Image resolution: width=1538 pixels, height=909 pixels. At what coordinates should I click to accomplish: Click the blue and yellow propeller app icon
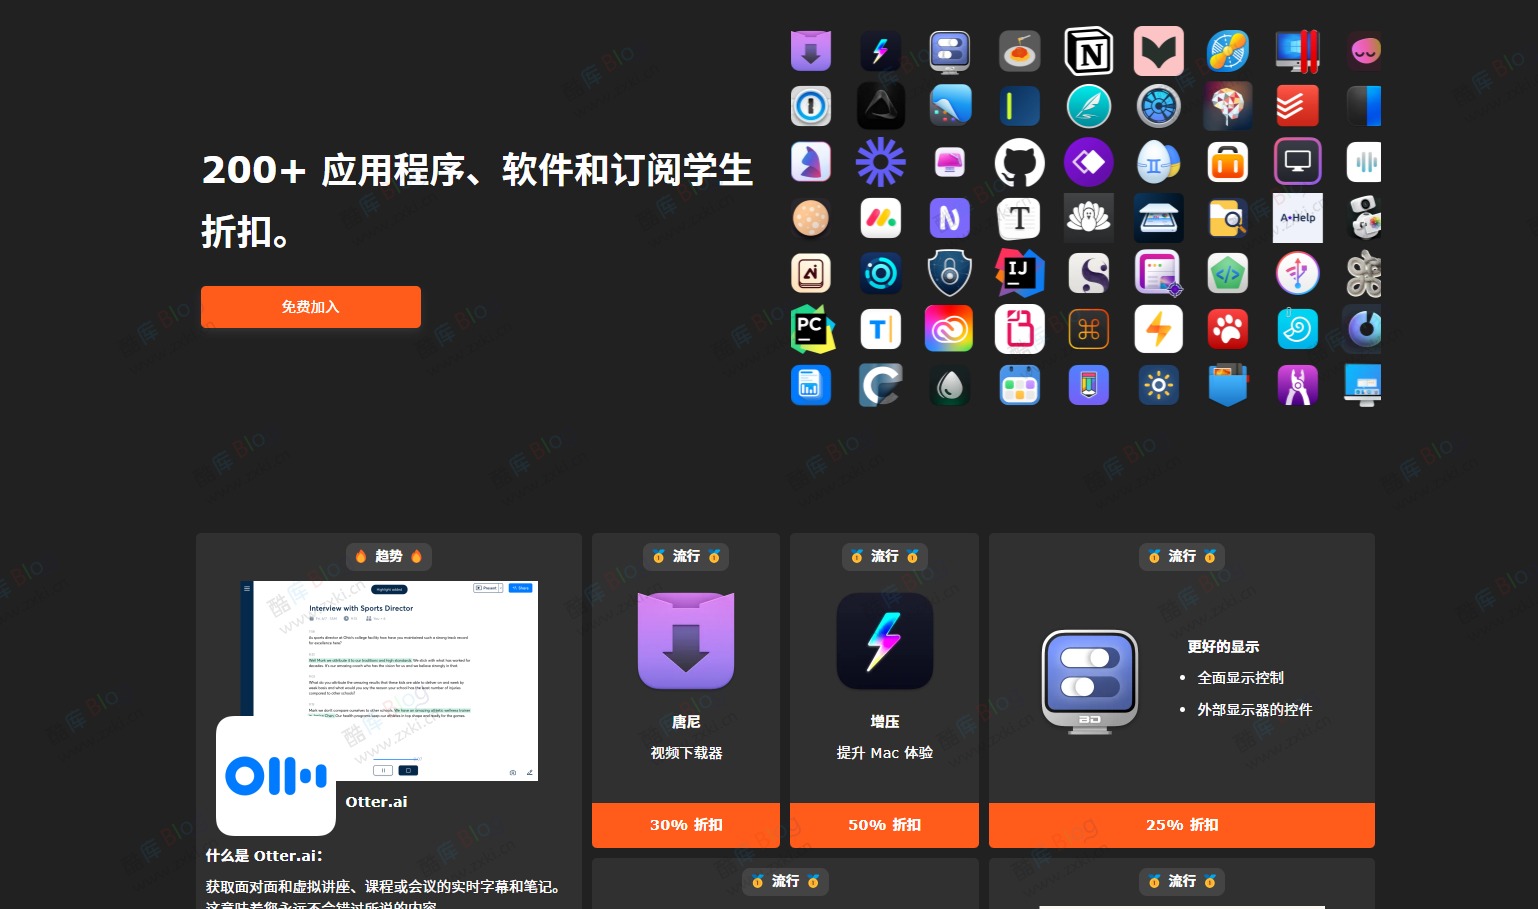pyautogui.click(x=1228, y=51)
